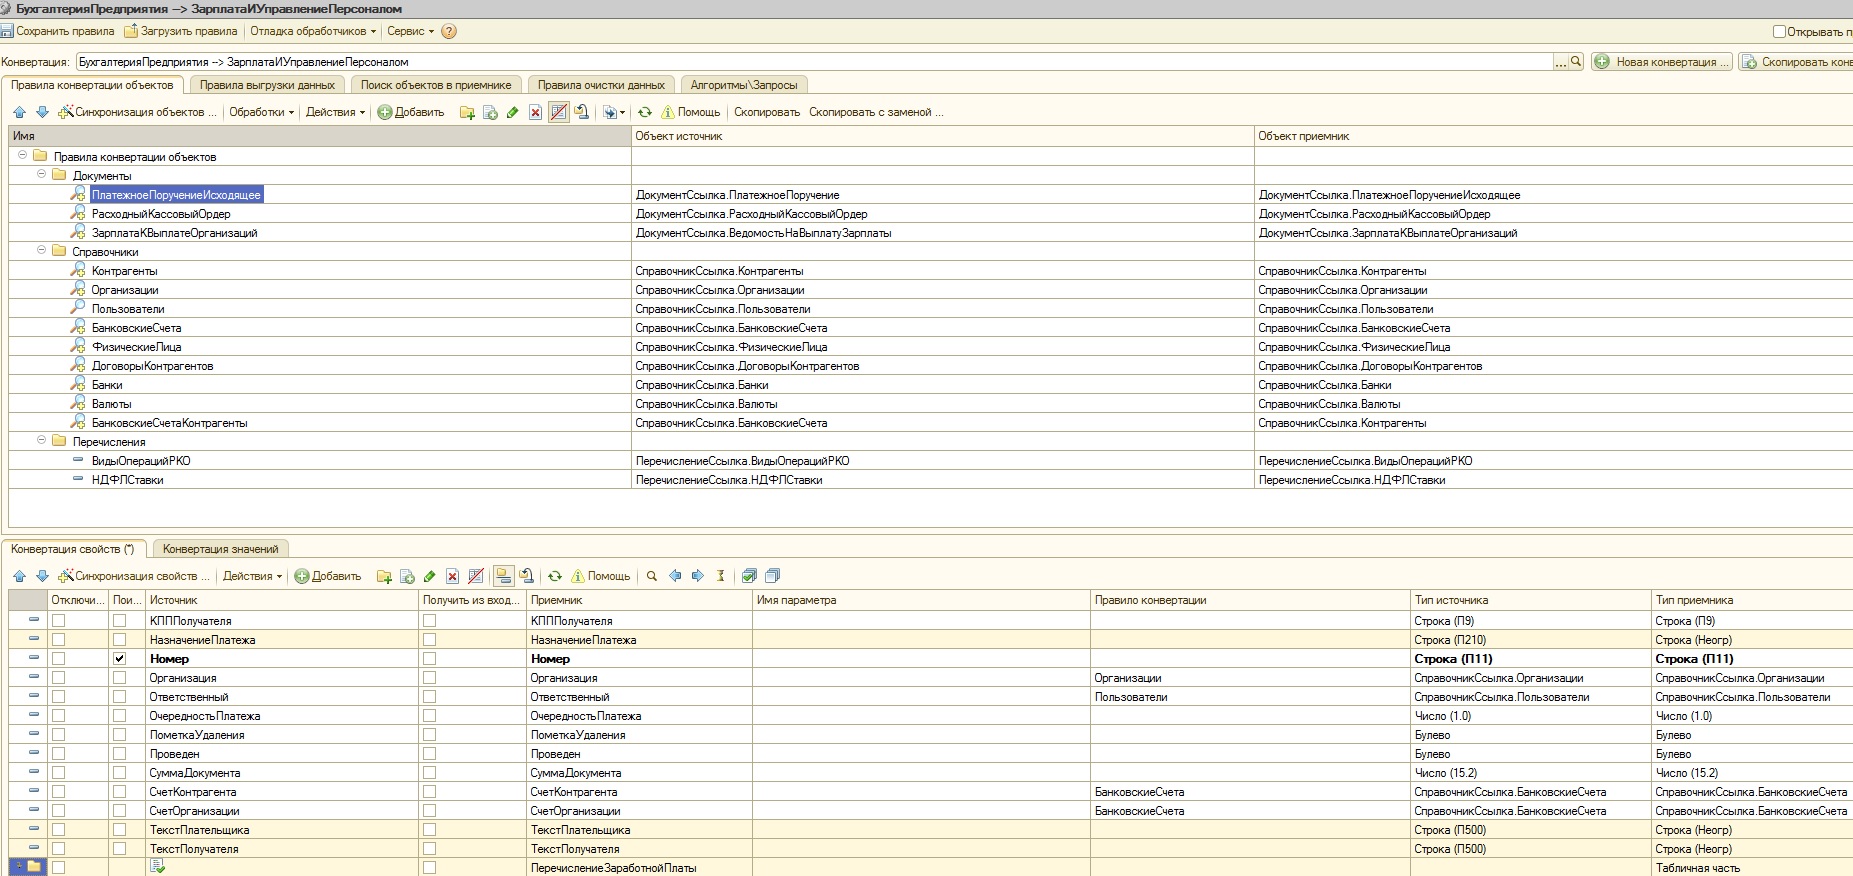Switch to Алгоритмы\Запросы tab
This screenshot has width=1853, height=876.
tap(744, 85)
